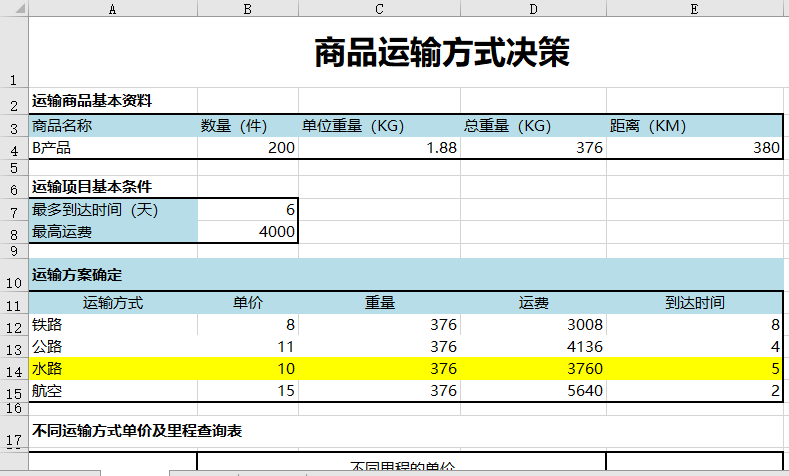Select the 最高运费 value 4000 cell

247,232
